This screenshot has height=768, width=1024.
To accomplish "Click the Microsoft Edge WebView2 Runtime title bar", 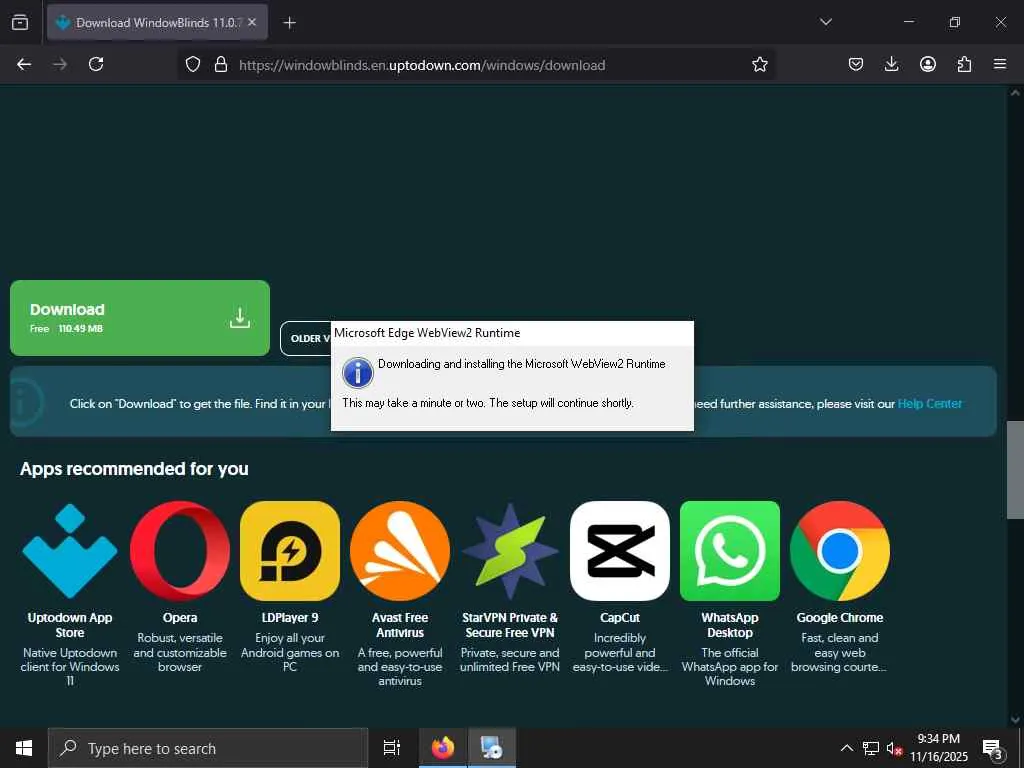I will tap(512, 333).
